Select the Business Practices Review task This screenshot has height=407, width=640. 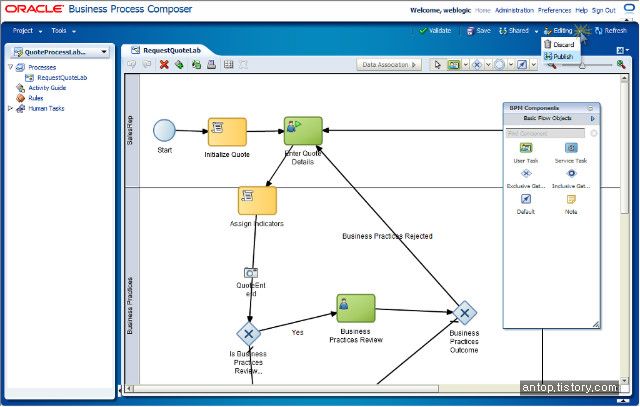coord(356,308)
